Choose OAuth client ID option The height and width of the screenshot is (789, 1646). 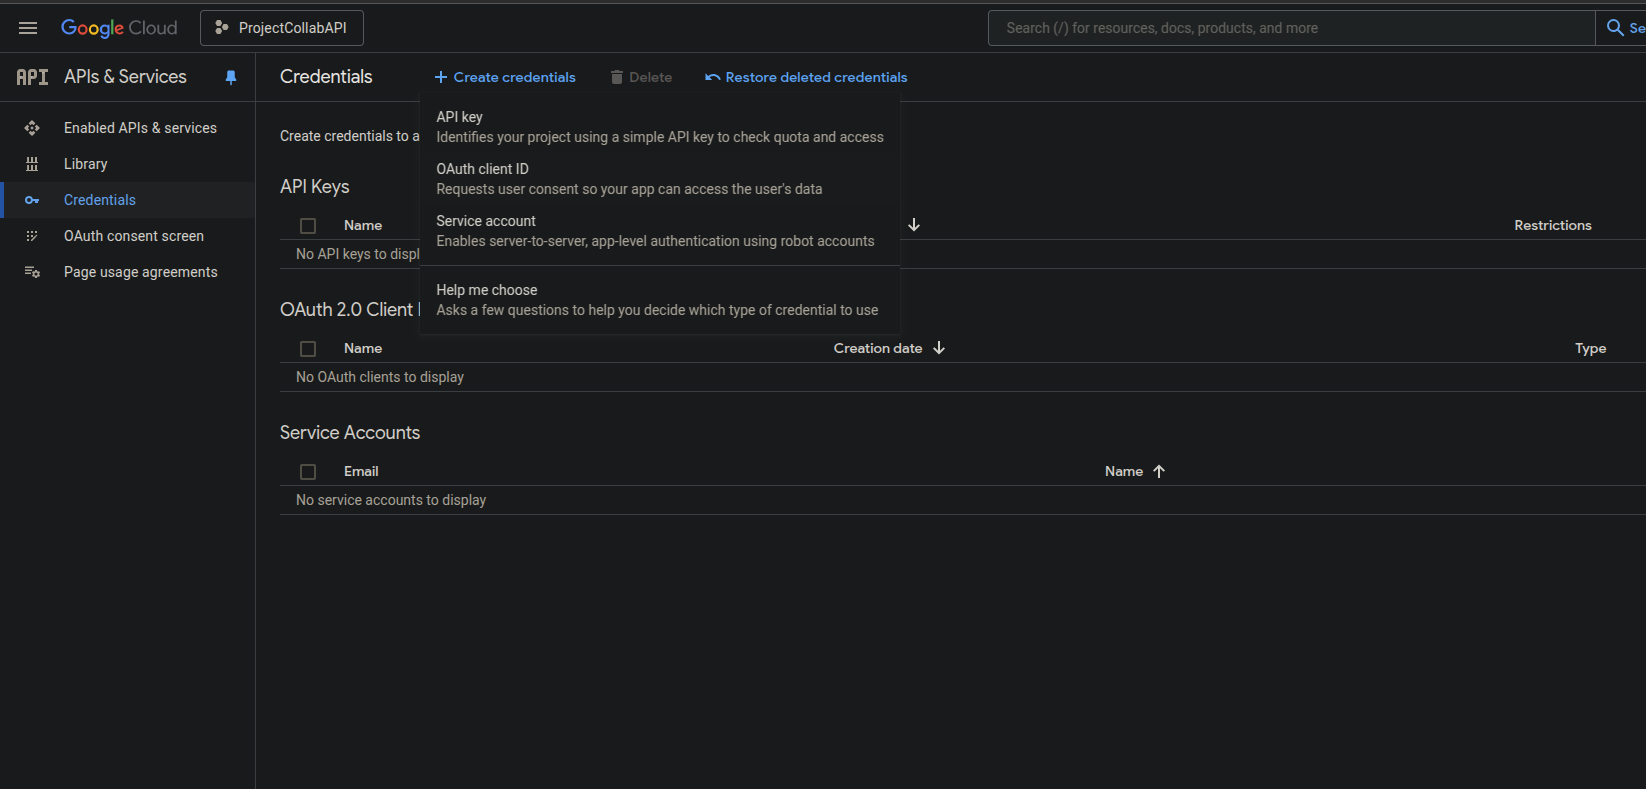tap(660, 179)
